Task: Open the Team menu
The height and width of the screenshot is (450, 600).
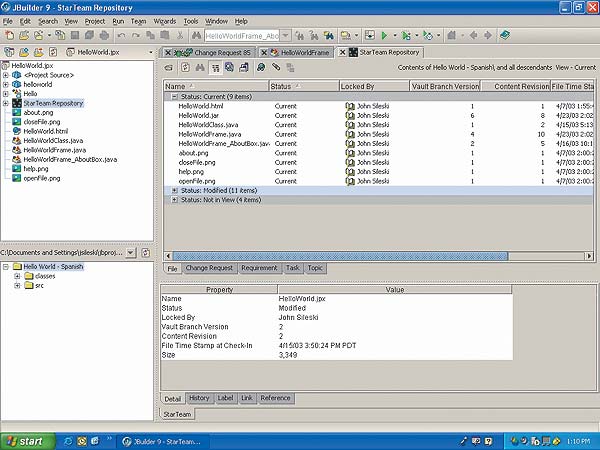Action: [x=139, y=21]
